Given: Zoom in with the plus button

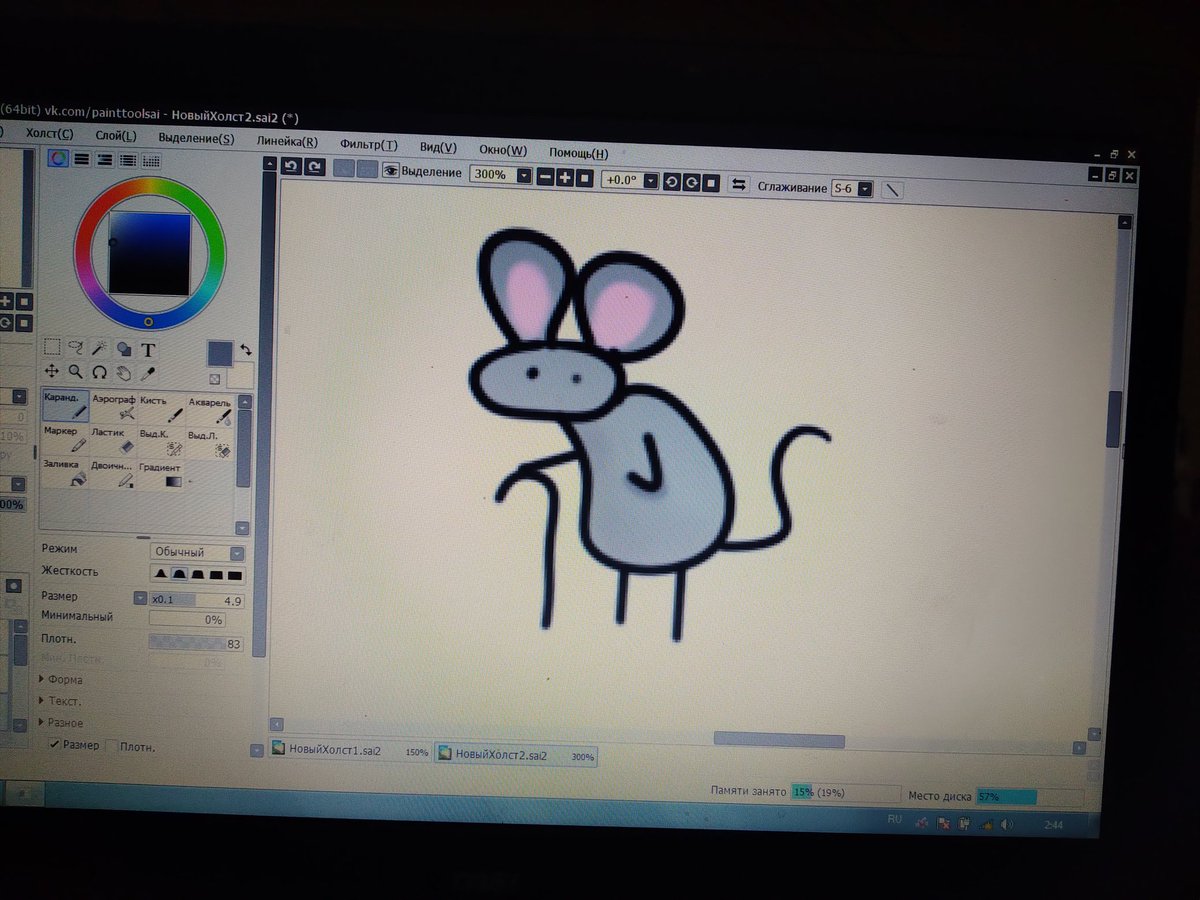Looking at the screenshot, I should click(564, 178).
